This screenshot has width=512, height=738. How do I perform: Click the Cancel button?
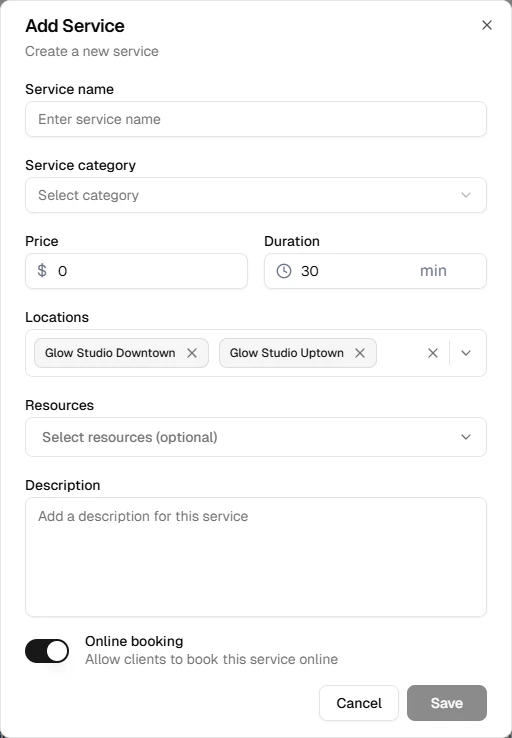pyautogui.click(x=359, y=703)
